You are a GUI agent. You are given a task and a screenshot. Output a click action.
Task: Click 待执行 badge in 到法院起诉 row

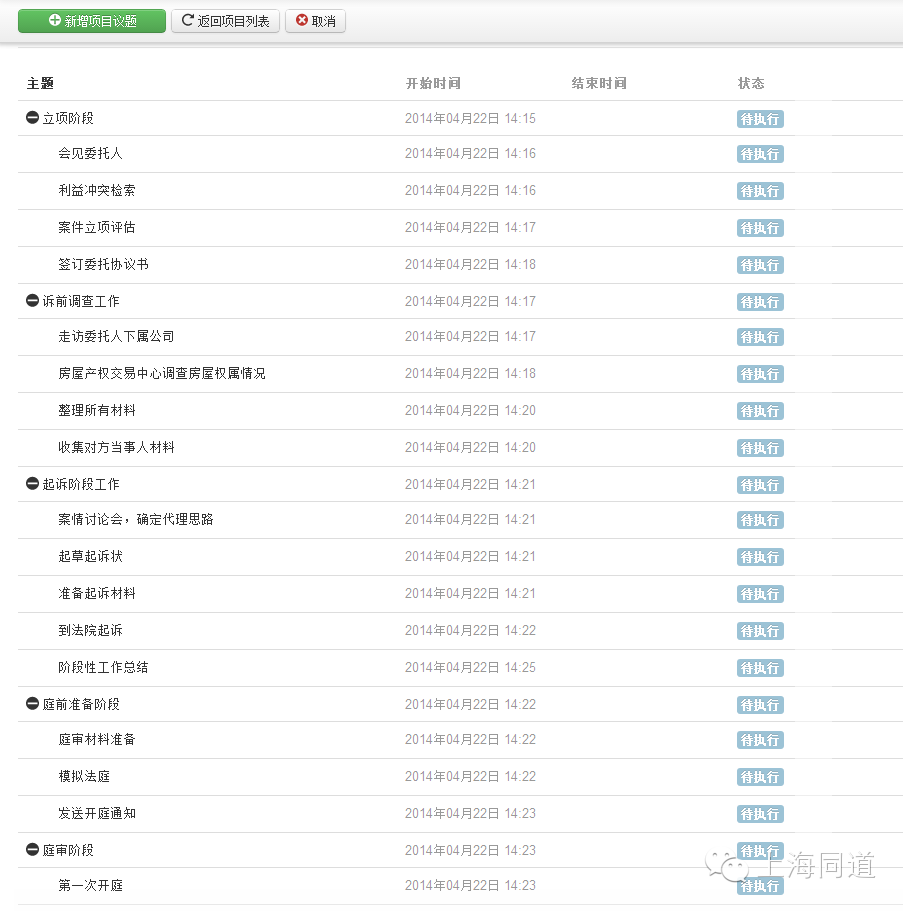pyautogui.click(x=760, y=631)
